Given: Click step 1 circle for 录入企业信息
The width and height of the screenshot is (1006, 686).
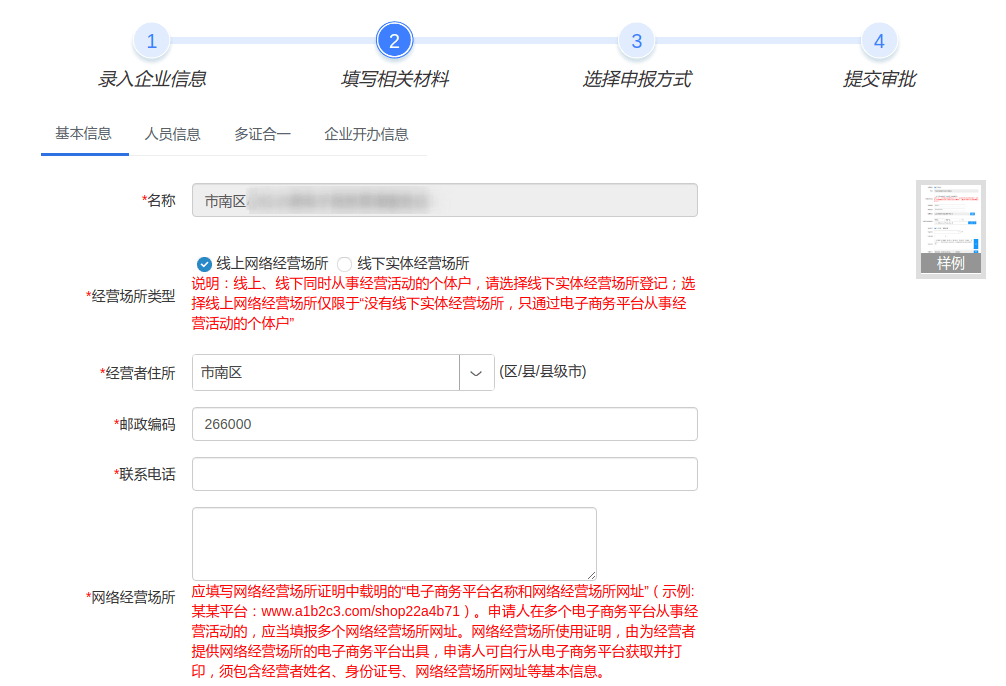Looking at the screenshot, I should coord(151,41).
